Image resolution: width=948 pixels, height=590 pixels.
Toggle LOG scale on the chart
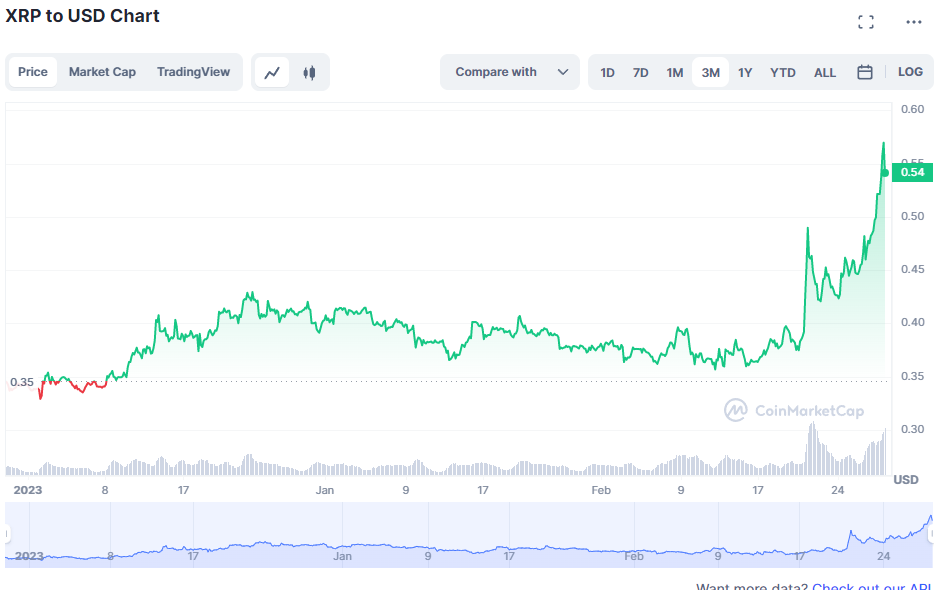910,72
